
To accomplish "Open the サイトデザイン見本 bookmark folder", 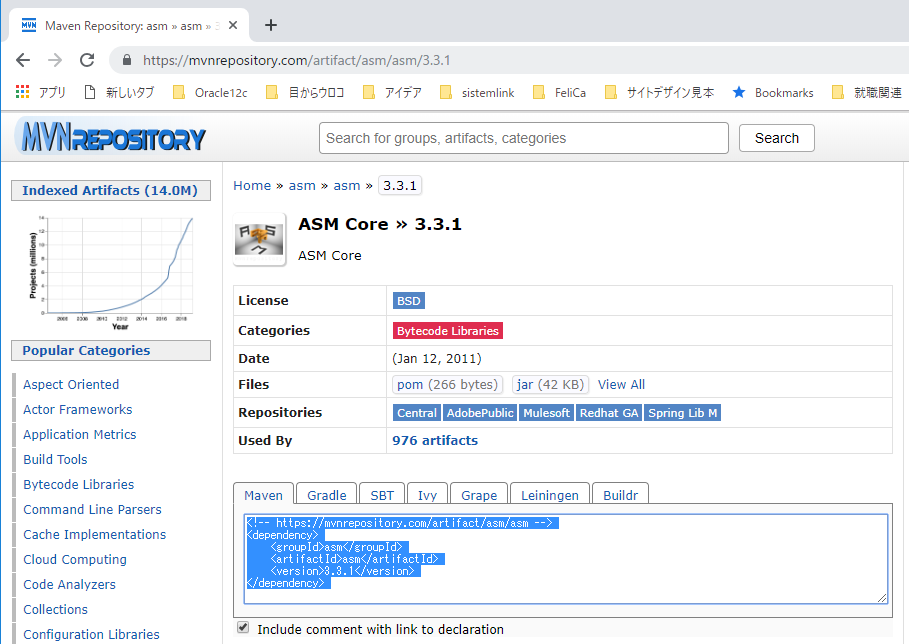I will pyautogui.click(x=659, y=92).
